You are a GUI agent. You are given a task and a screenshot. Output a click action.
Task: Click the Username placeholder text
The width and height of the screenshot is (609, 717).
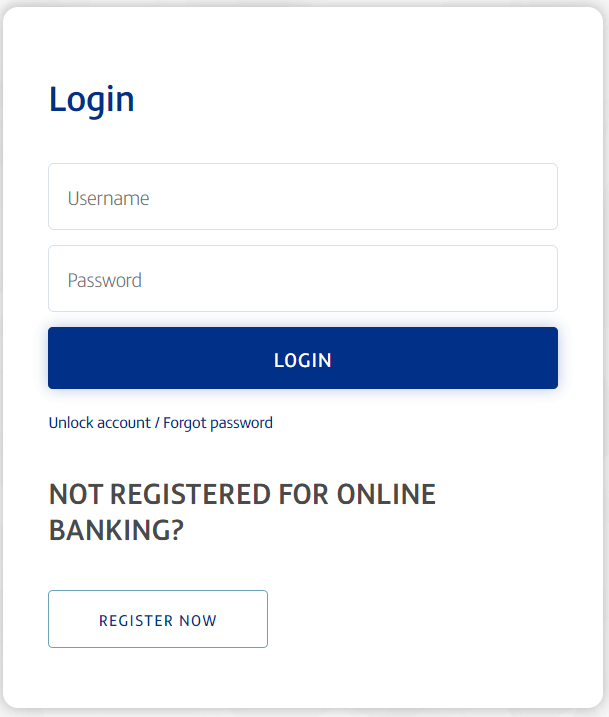[x=108, y=198]
